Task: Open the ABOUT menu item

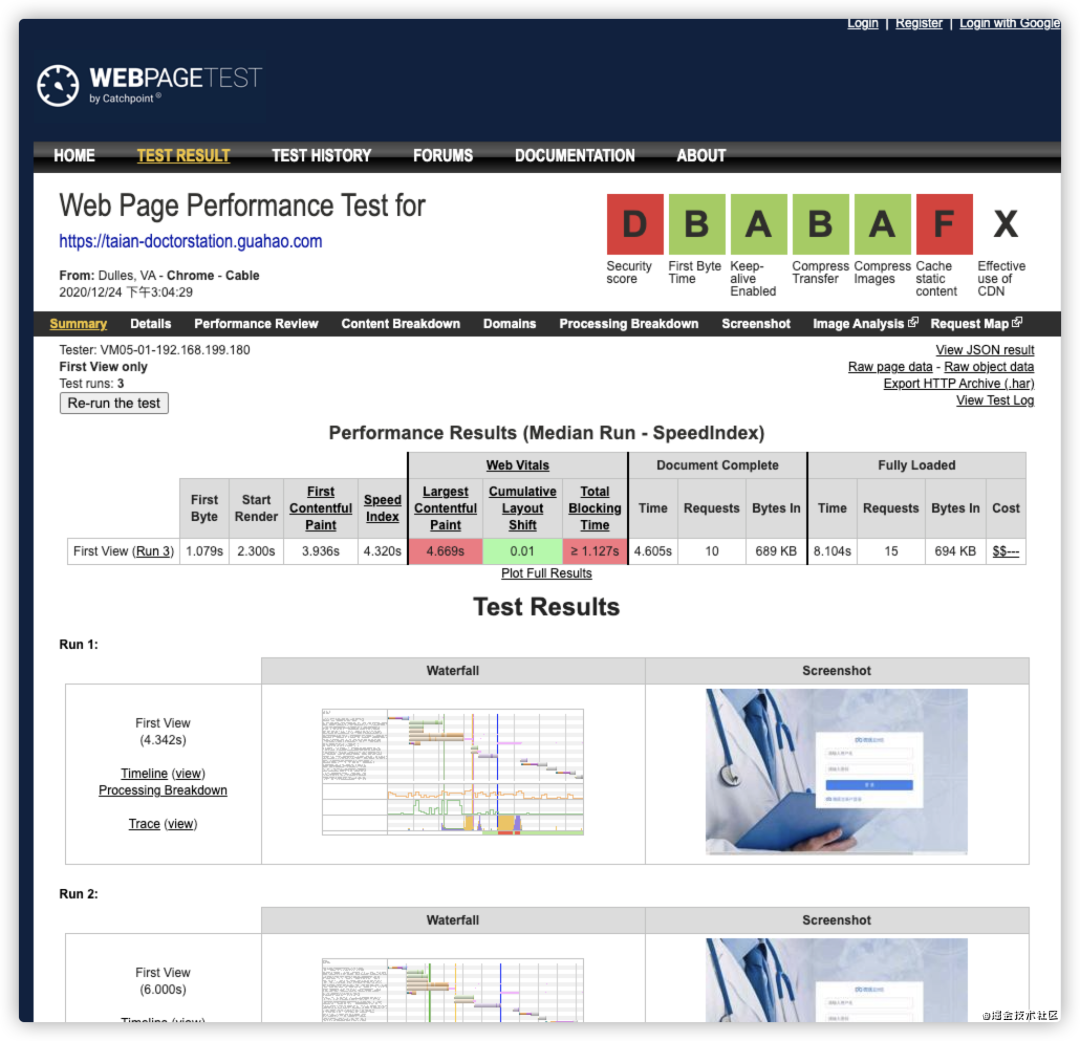Action: pyautogui.click(x=701, y=156)
